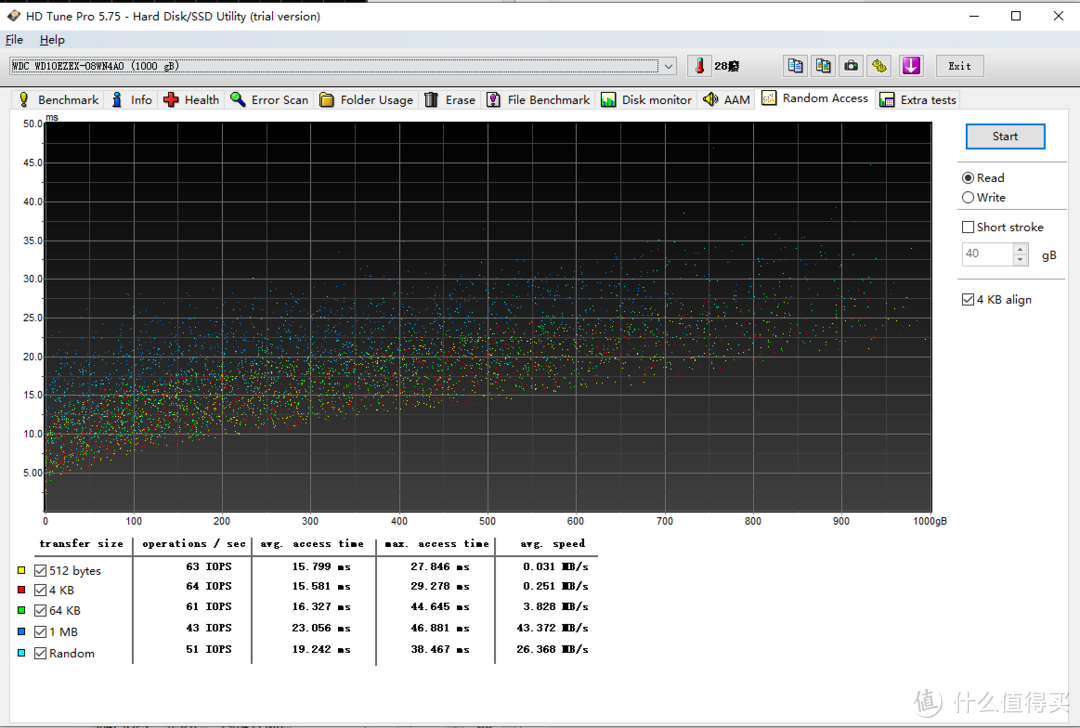Uncheck the Random transfer size

click(40, 653)
